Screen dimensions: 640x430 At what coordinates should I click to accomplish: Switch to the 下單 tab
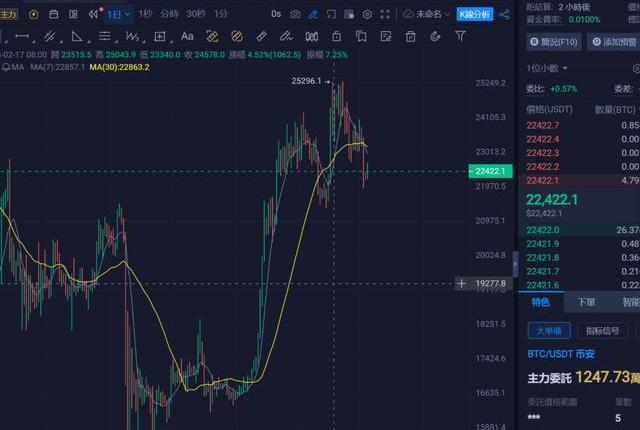click(x=586, y=302)
